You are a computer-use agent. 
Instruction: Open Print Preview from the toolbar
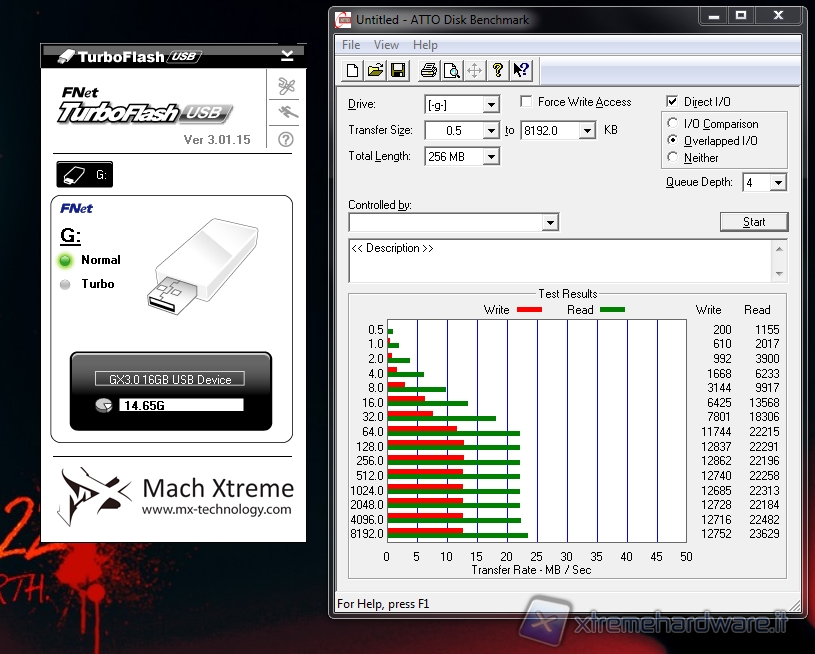pos(451,70)
